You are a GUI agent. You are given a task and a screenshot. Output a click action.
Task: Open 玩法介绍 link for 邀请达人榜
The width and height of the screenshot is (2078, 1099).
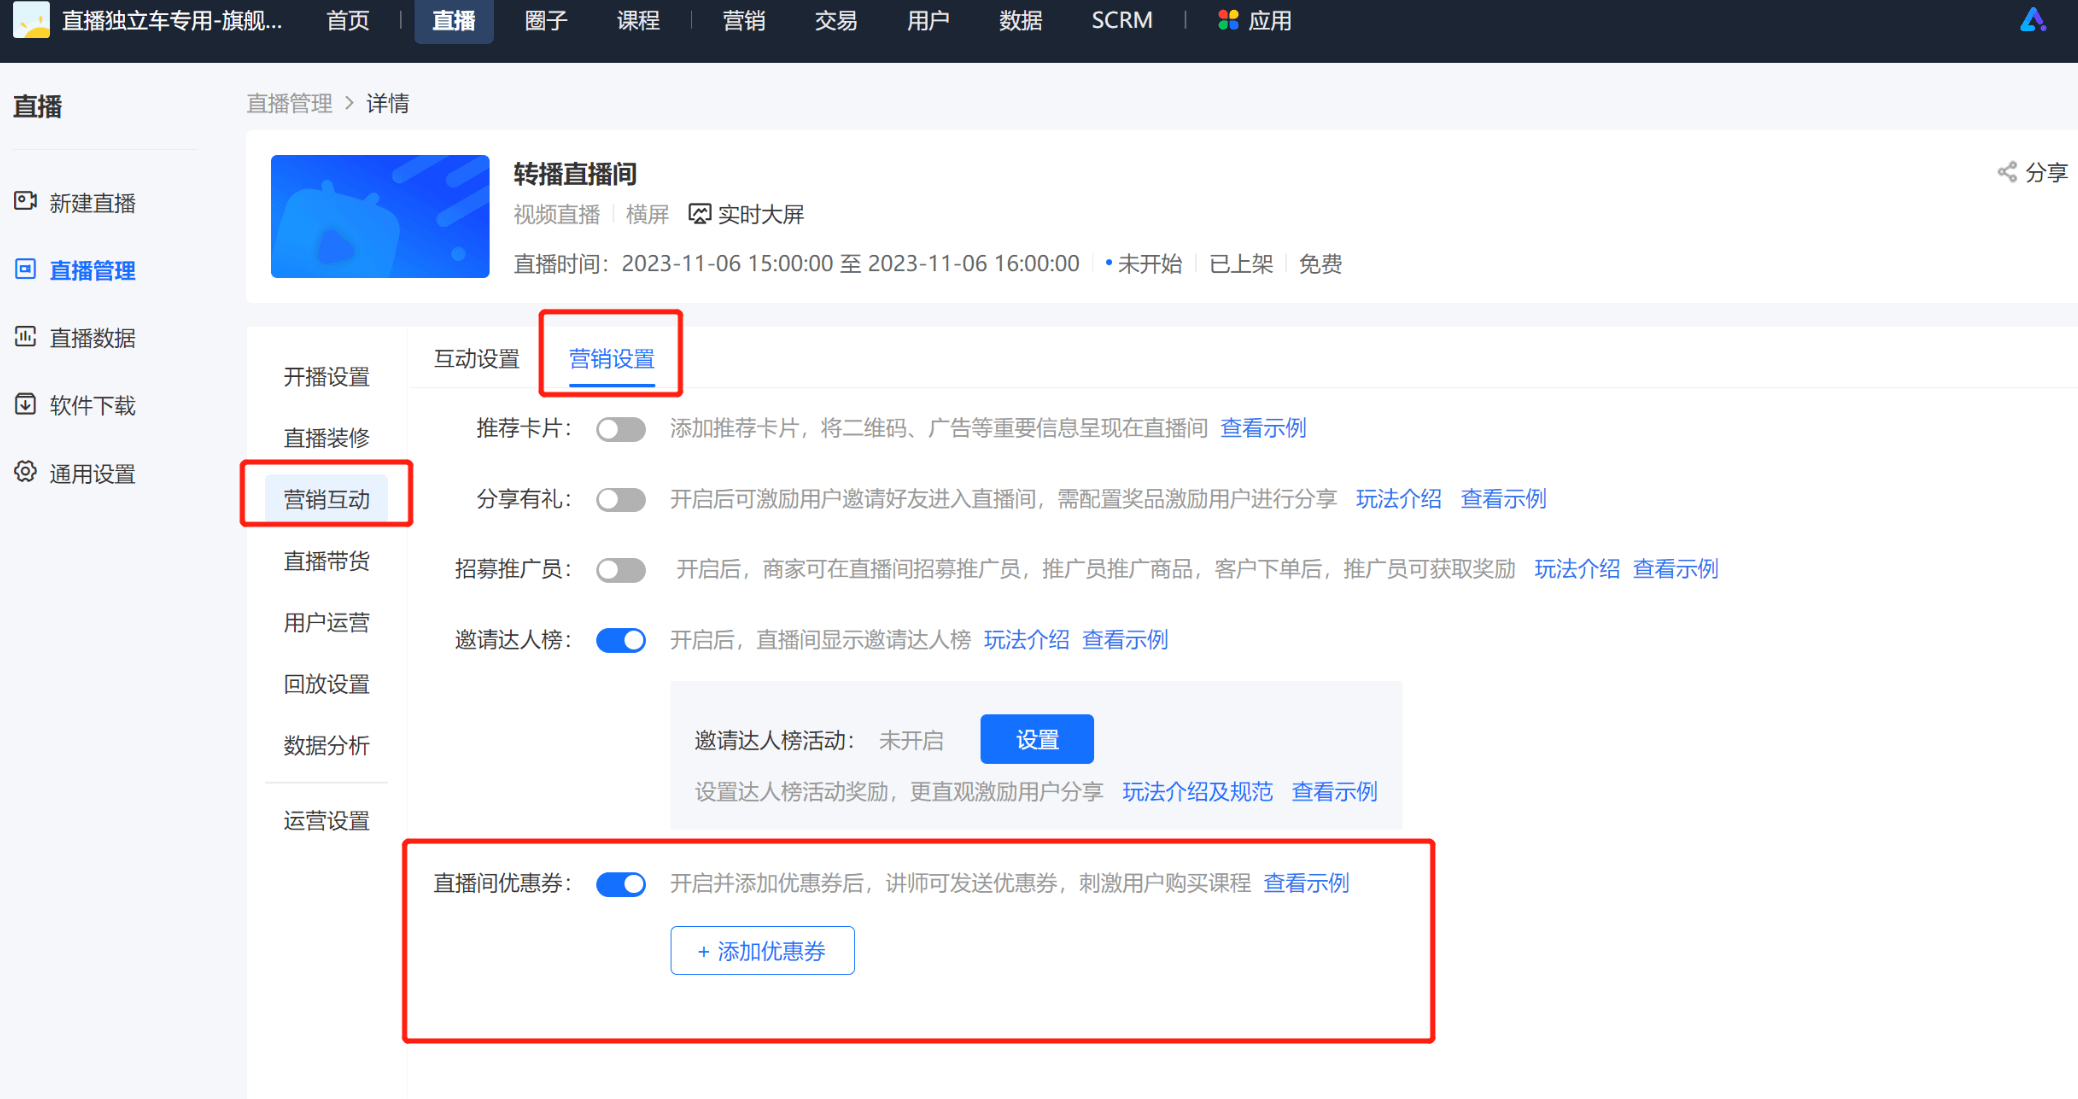[1027, 640]
